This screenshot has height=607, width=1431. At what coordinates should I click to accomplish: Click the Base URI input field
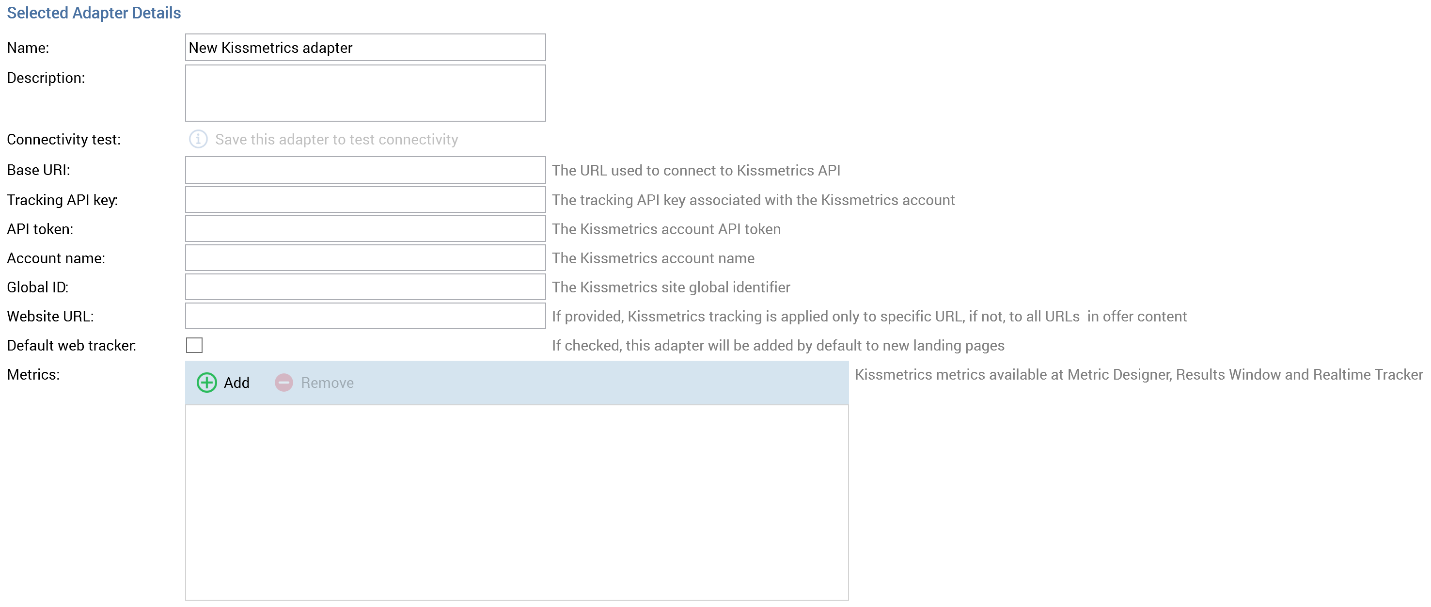click(365, 170)
